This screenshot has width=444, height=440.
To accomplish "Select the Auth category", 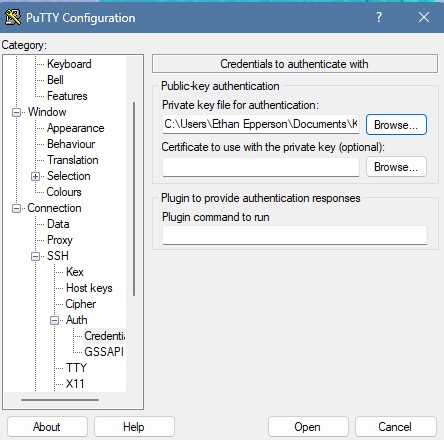I will tap(77, 320).
